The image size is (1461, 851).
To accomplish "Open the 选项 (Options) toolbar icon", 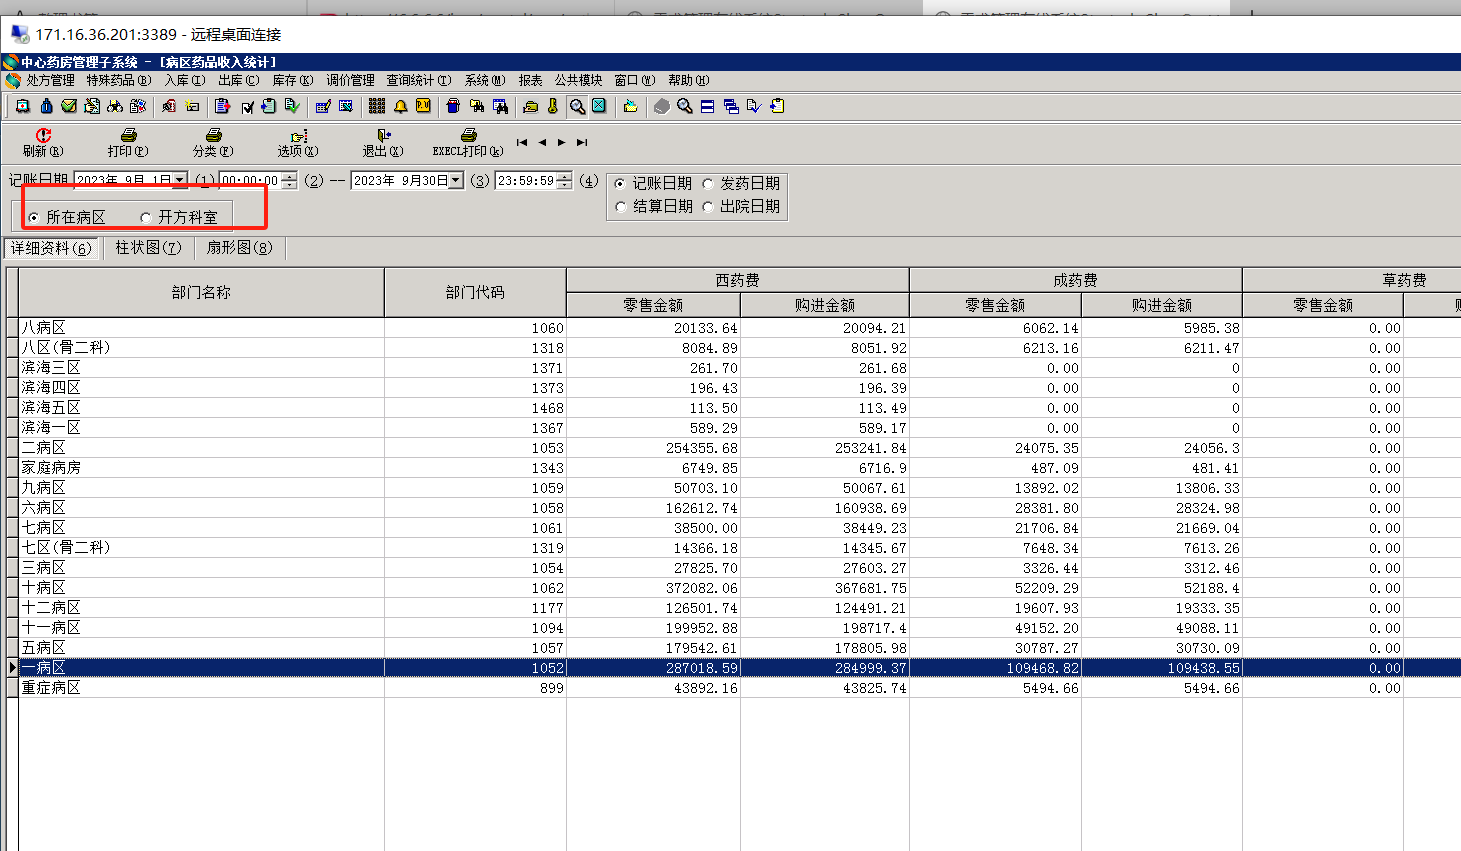I will [298, 136].
